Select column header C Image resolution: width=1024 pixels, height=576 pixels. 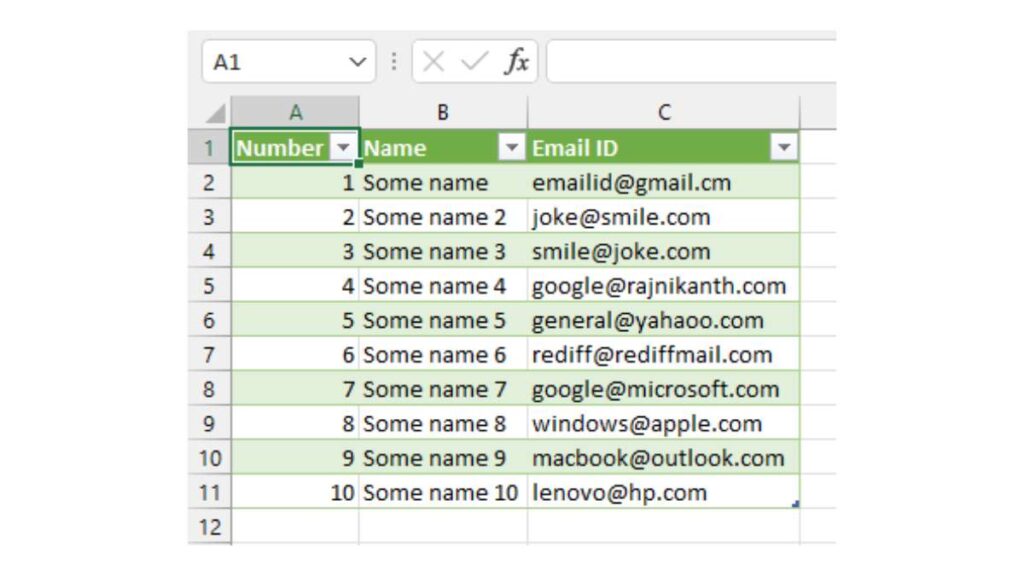tap(664, 111)
